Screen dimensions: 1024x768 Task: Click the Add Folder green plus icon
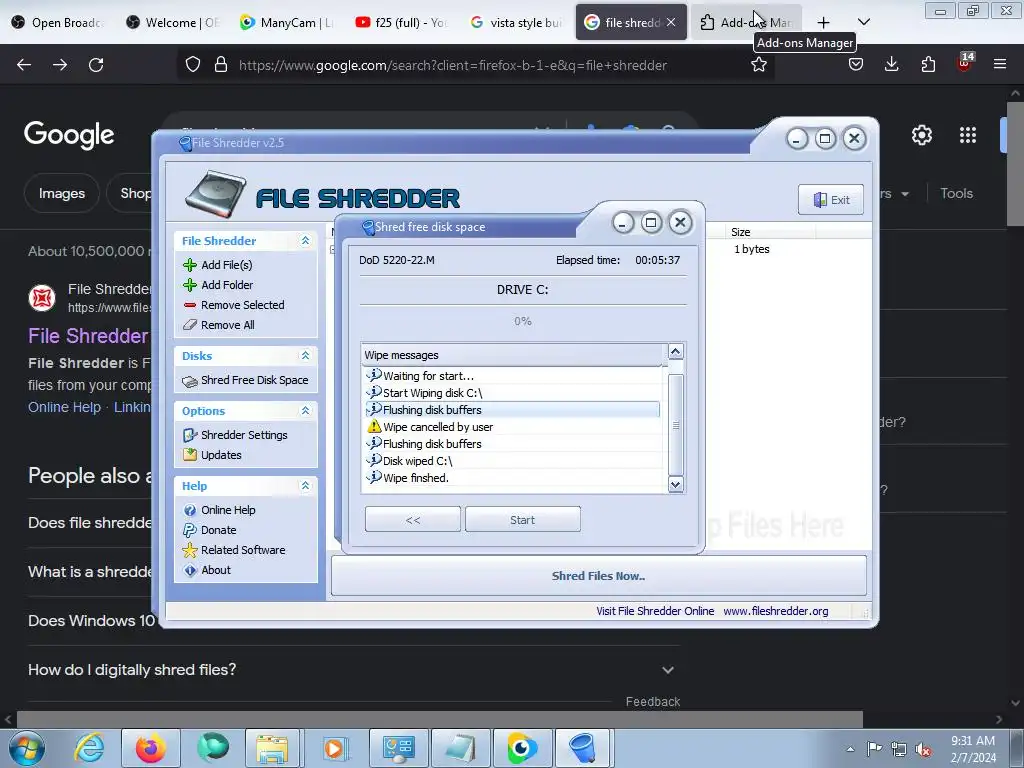click(190, 285)
